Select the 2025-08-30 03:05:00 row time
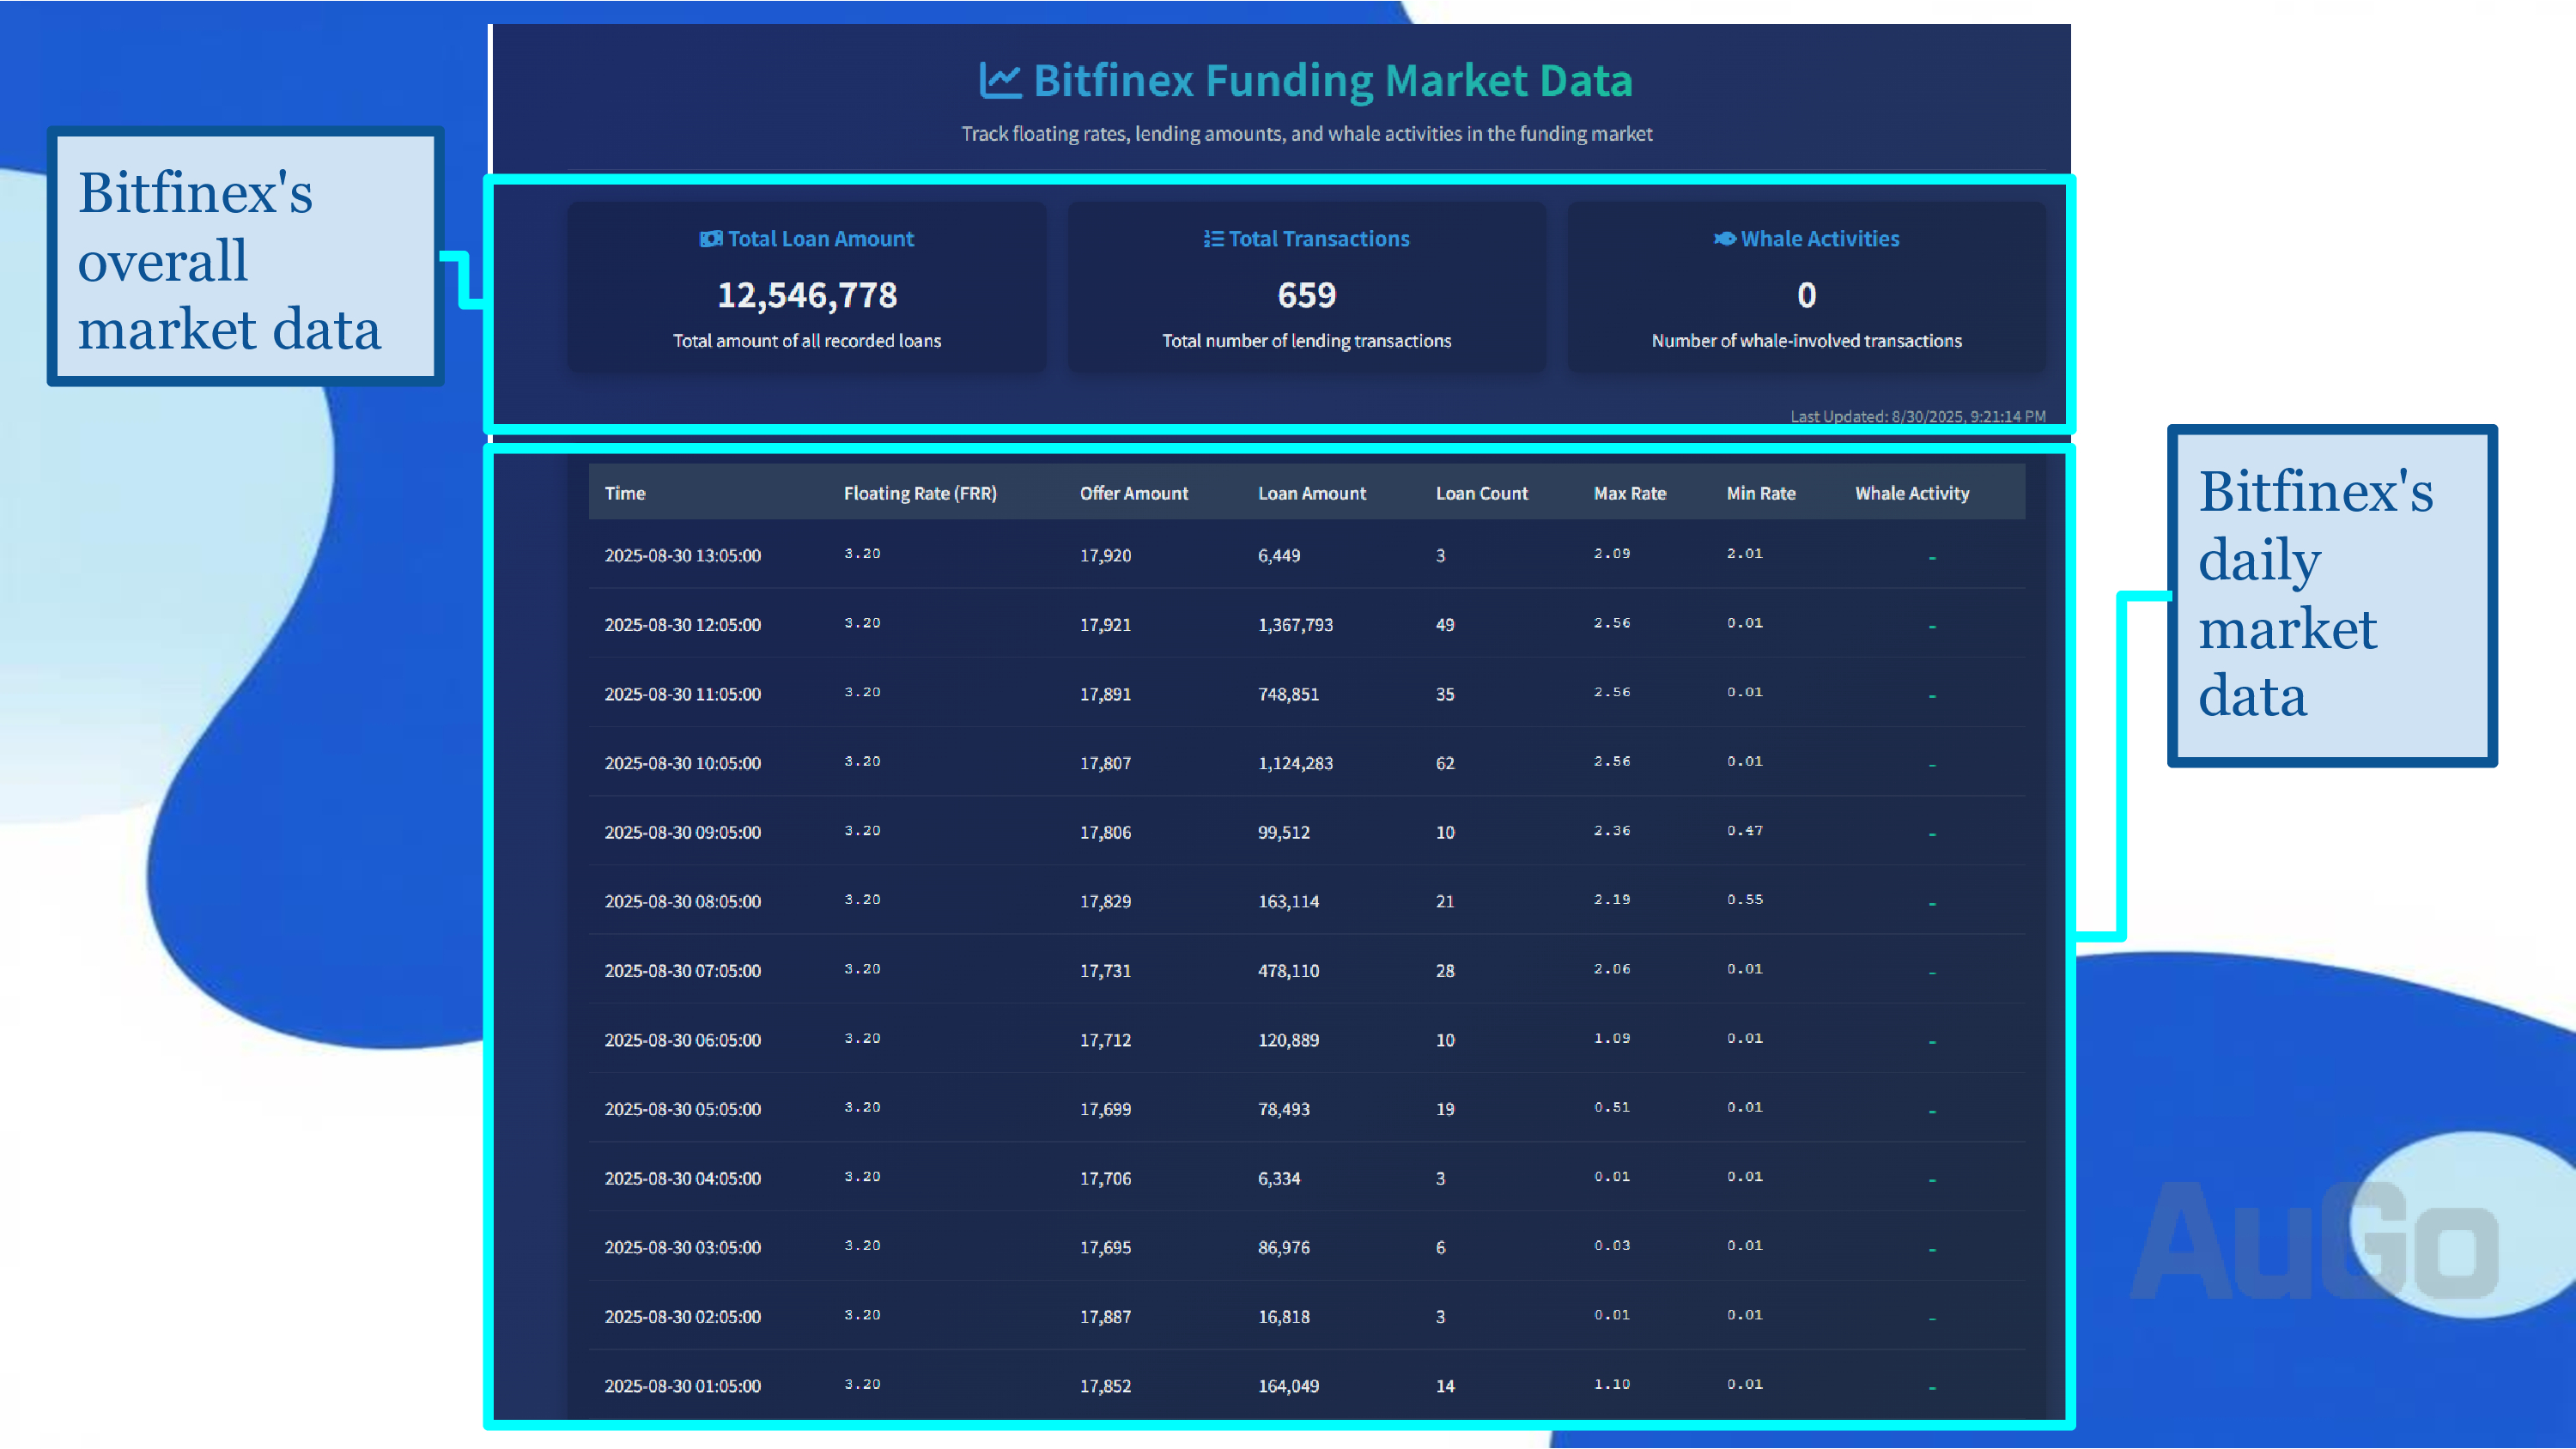This screenshot has width=2576, height=1449. coord(682,1247)
